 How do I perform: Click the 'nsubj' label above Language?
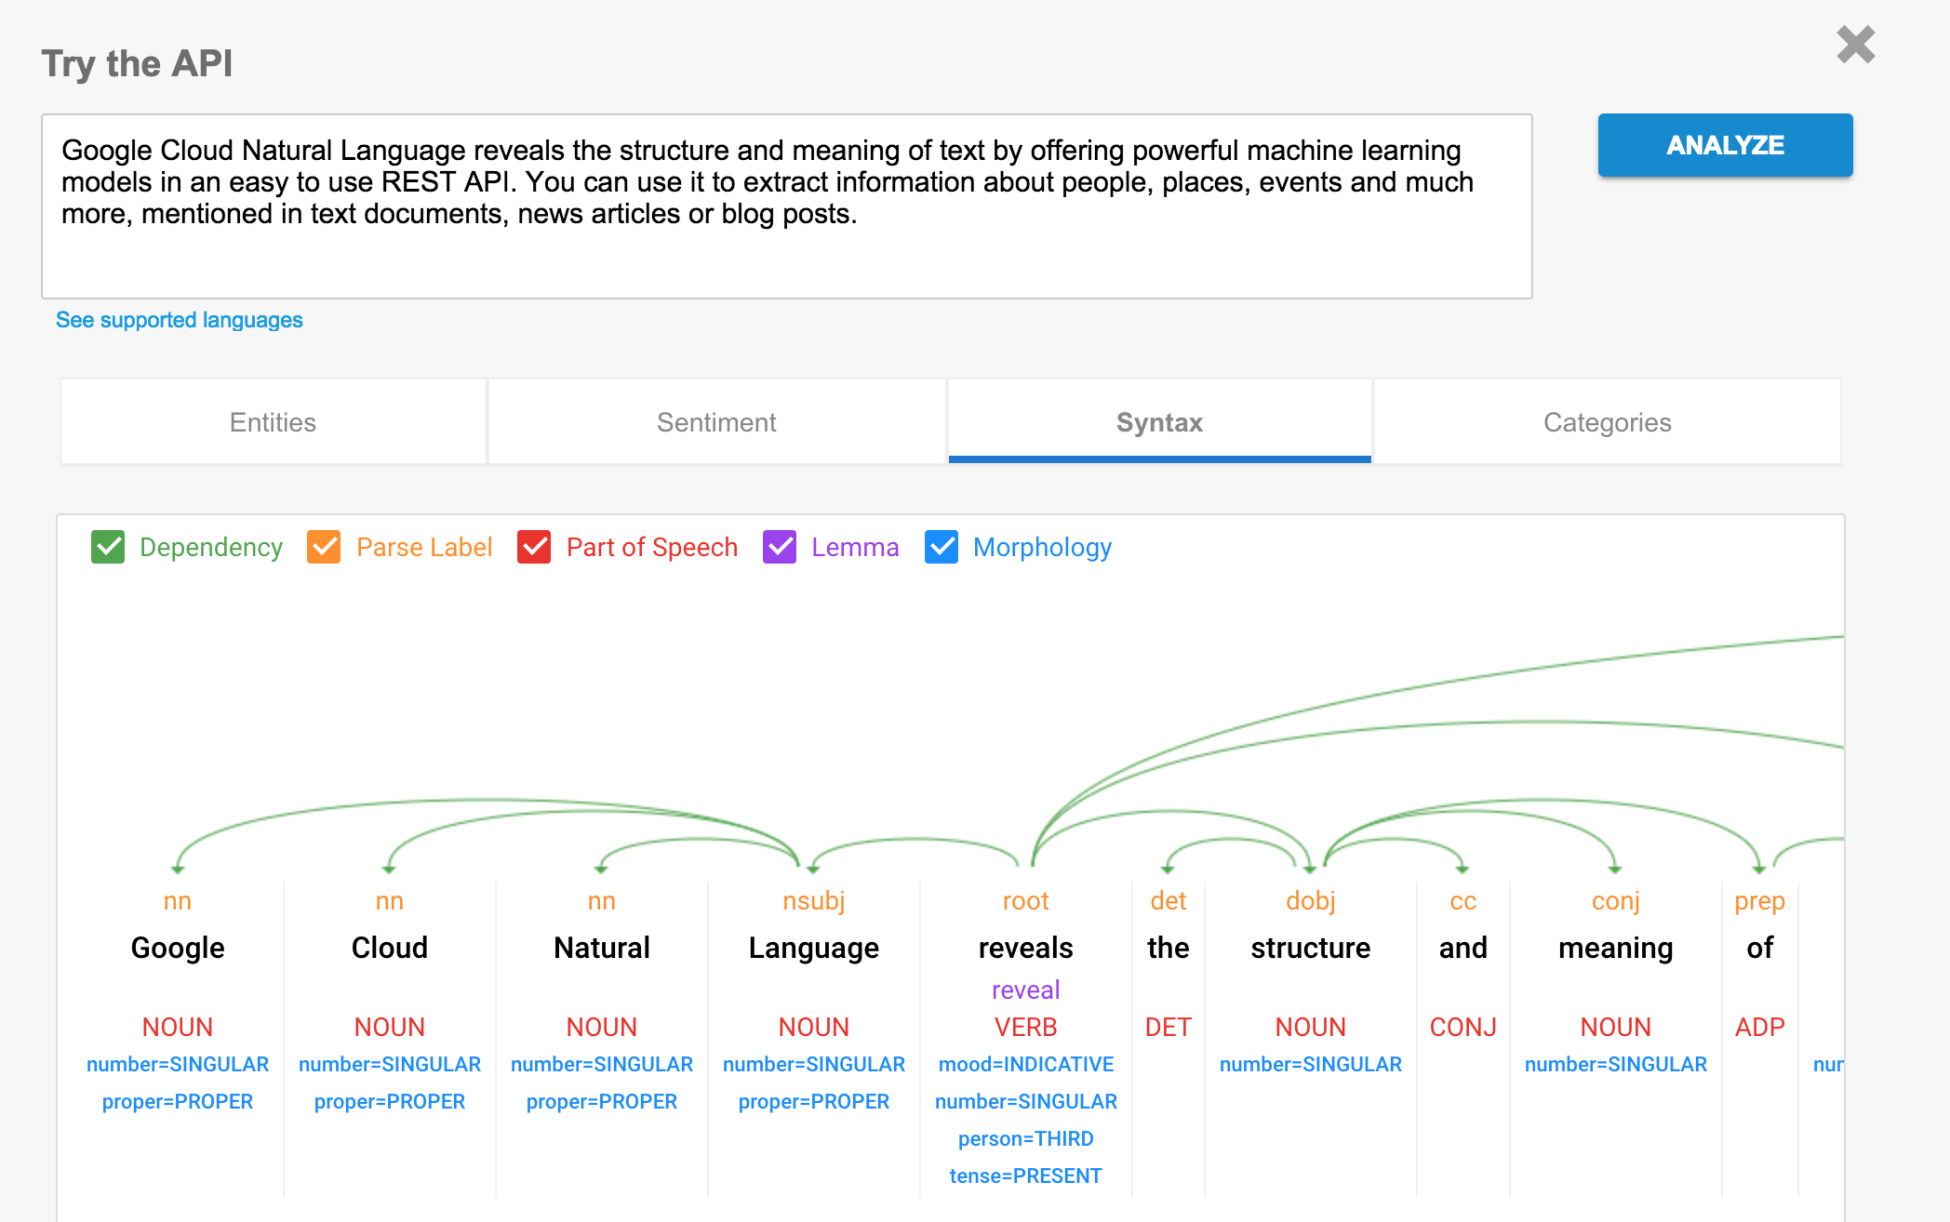pyautogui.click(x=813, y=901)
